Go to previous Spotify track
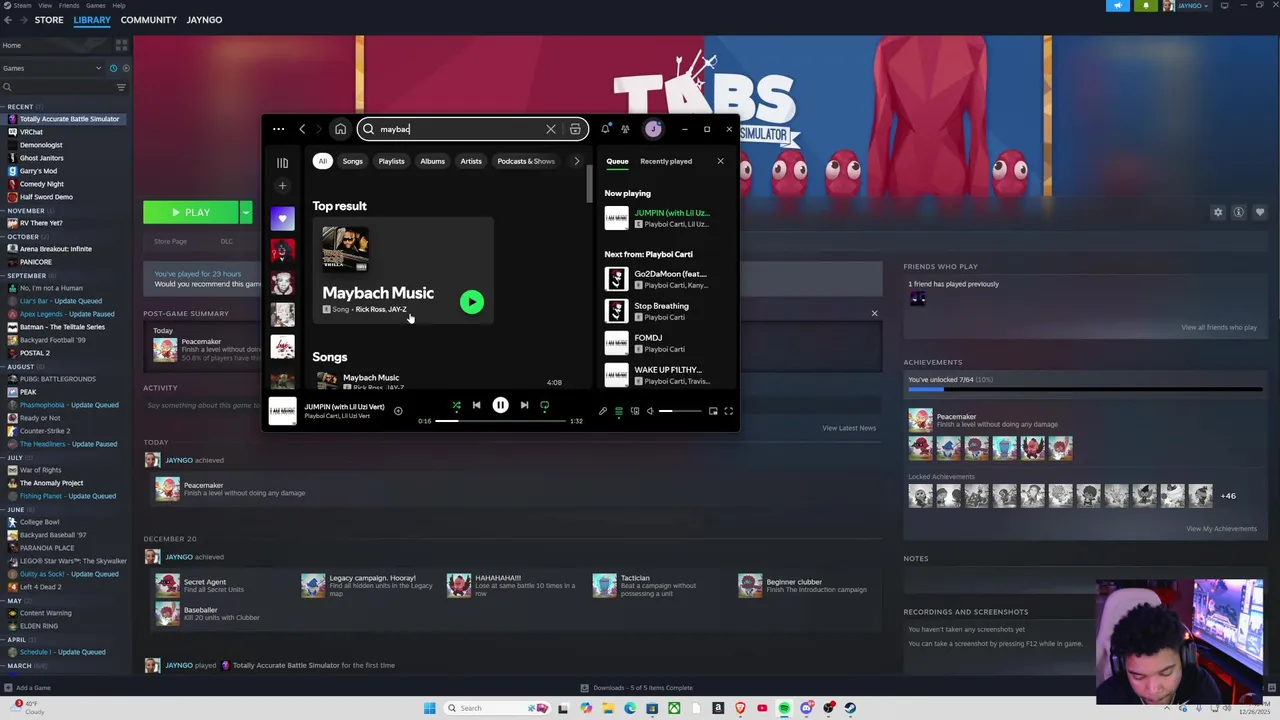The width and height of the screenshot is (1280, 720). coord(476,405)
